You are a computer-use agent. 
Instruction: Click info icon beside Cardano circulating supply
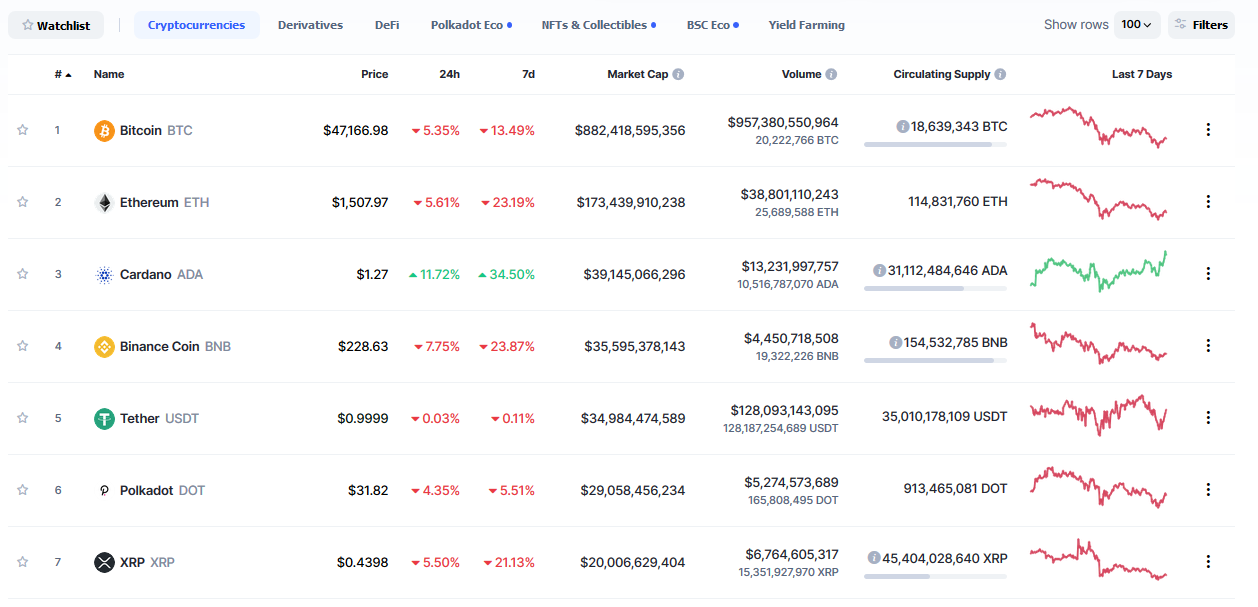pyautogui.click(x=879, y=270)
